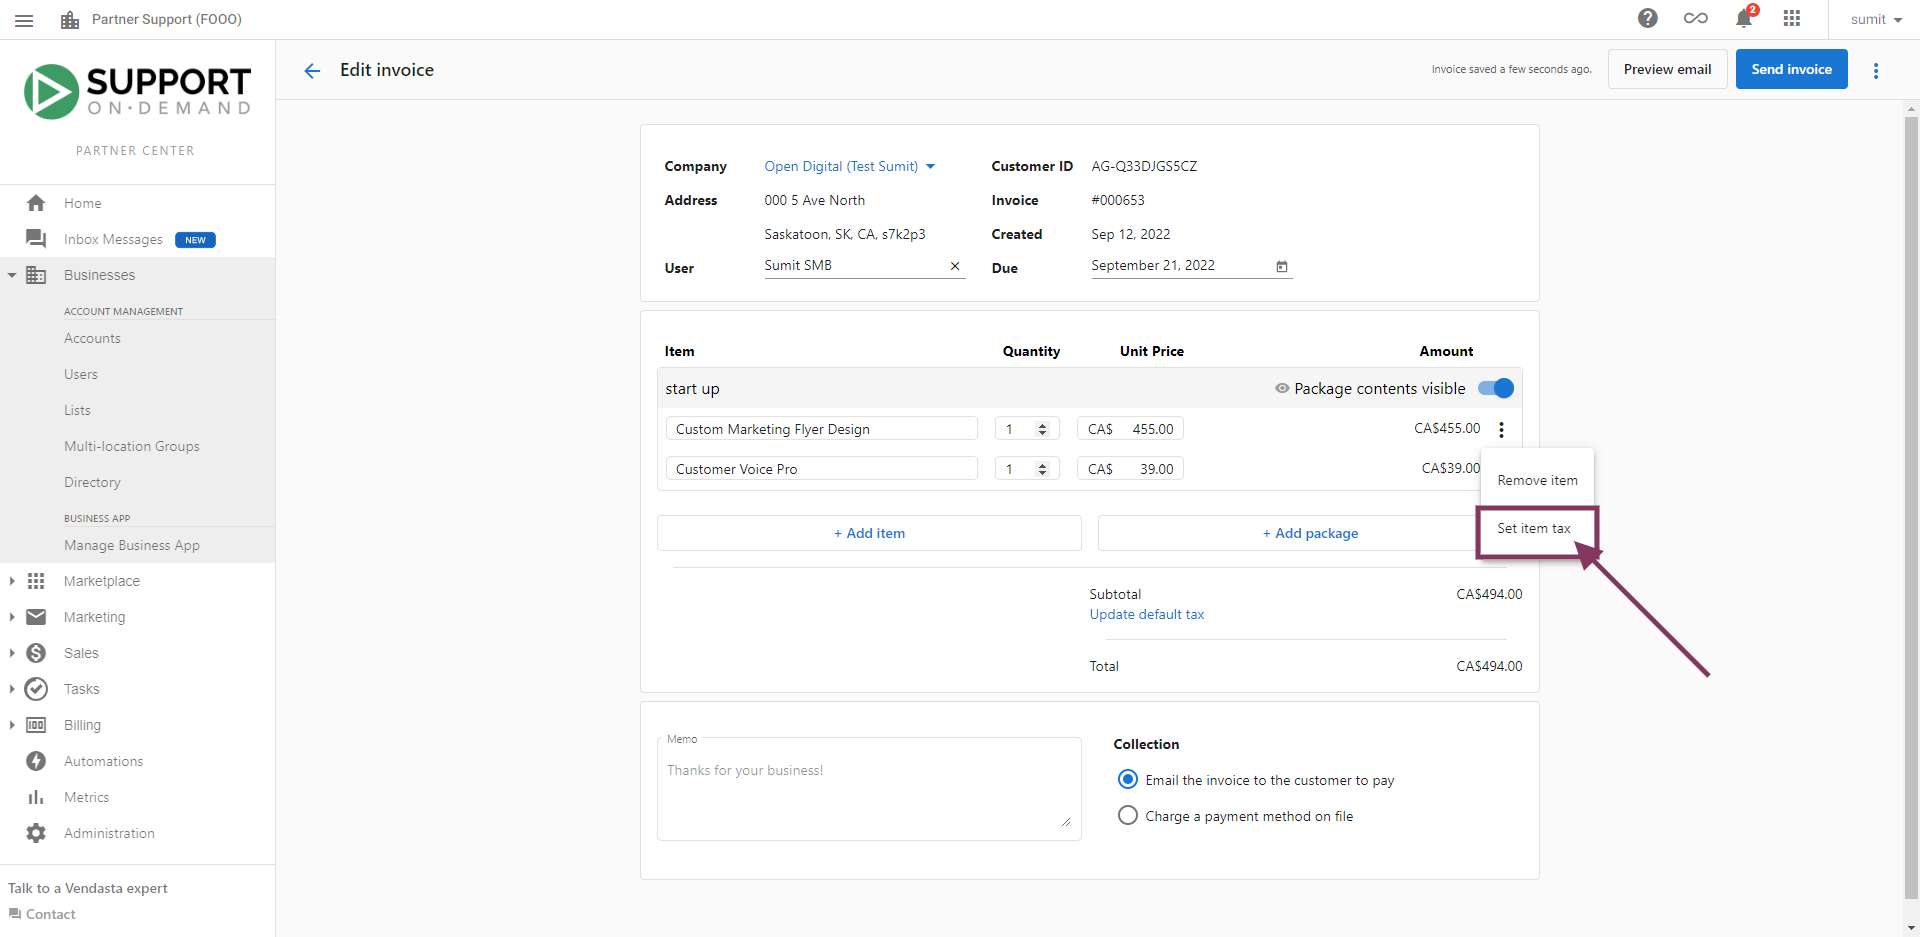Choose Remove item from the menu

coord(1537,480)
